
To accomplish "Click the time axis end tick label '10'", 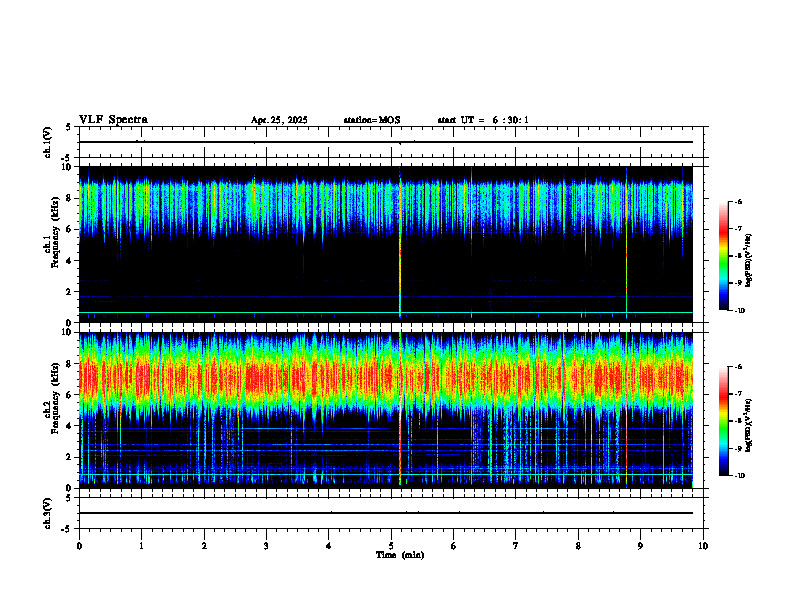I will tap(703, 546).
